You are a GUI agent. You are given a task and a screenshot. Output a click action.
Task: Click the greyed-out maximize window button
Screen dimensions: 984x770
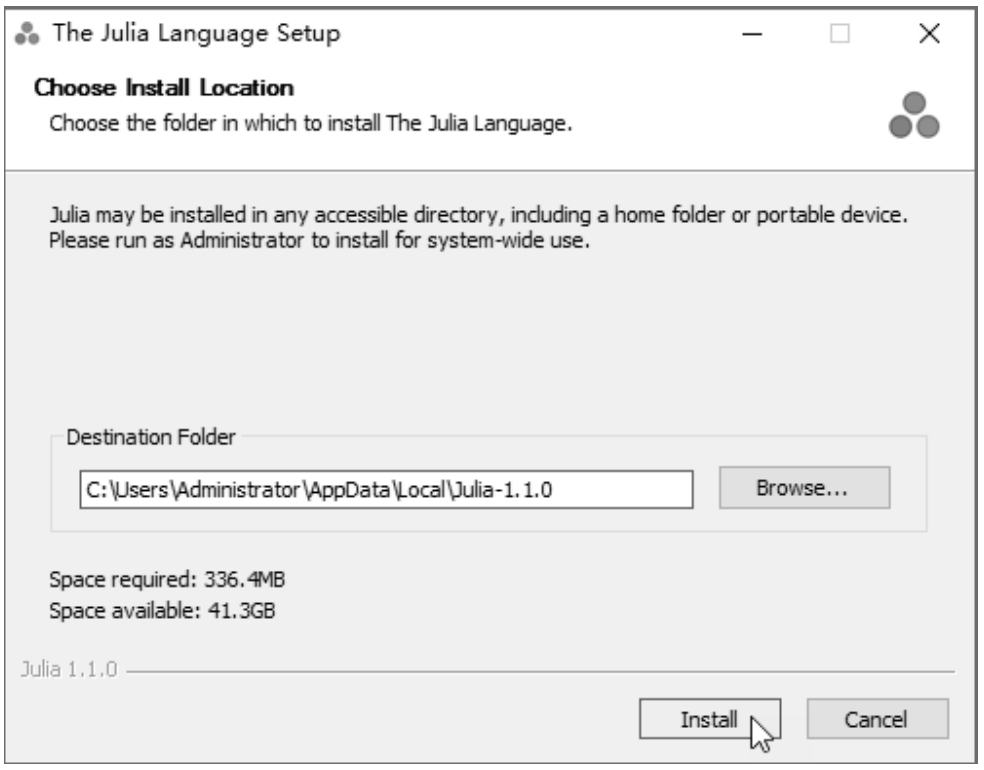[x=840, y=33]
